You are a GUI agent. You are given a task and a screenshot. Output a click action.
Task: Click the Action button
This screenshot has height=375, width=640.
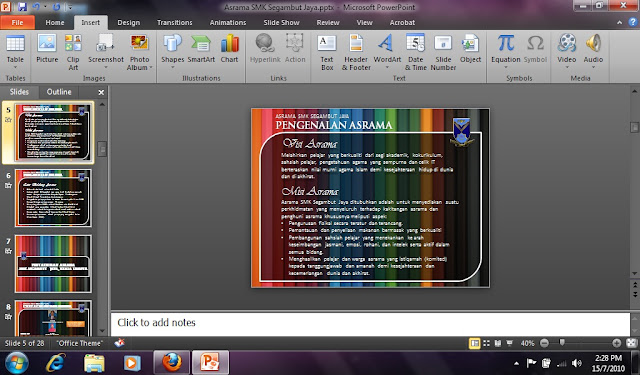[x=295, y=49]
